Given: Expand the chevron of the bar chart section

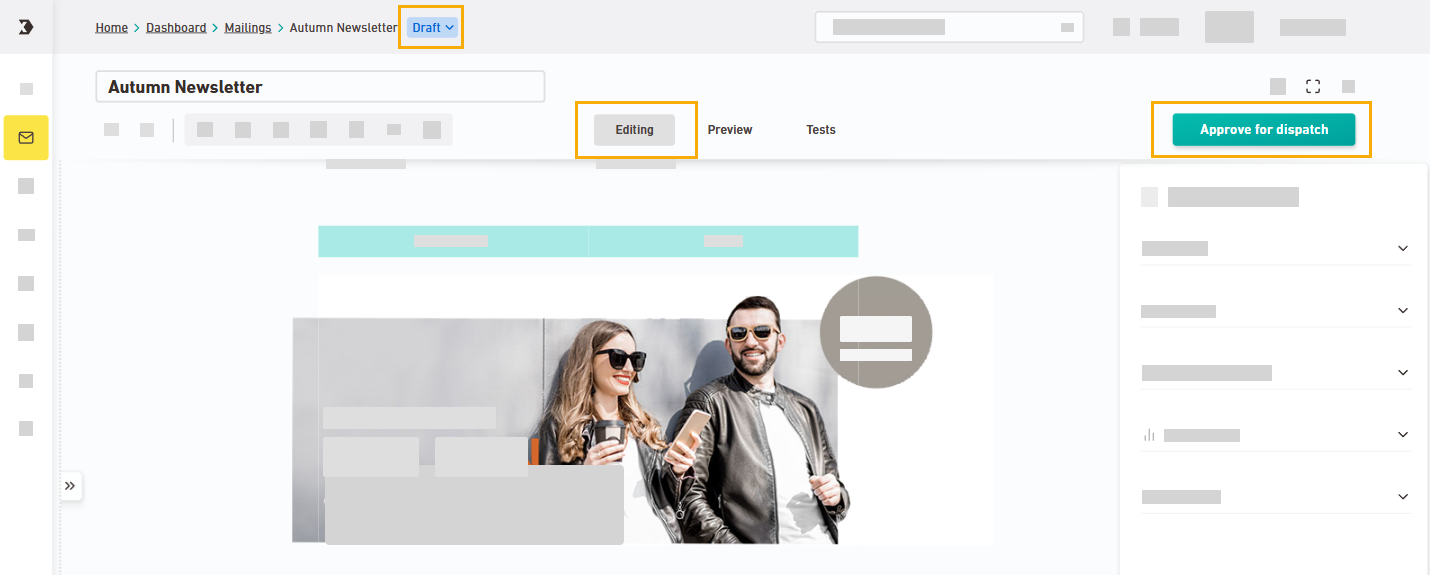Looking at the screenshot, I should point(1402,435).
